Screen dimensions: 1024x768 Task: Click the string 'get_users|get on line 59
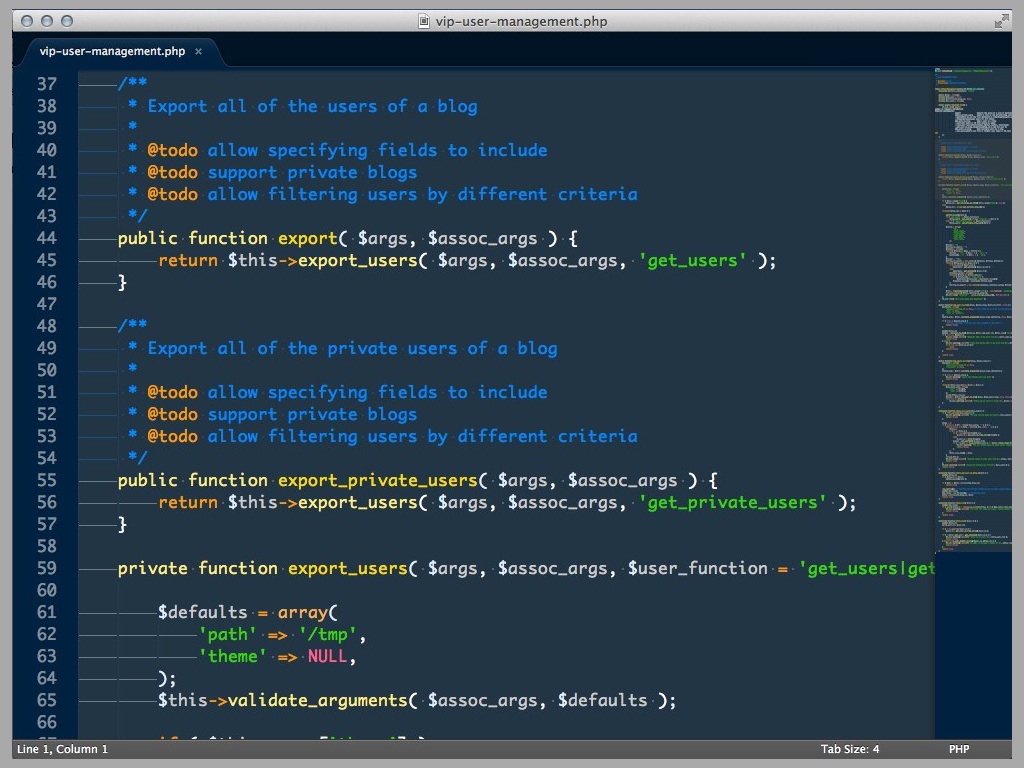(x=867, y=569)
